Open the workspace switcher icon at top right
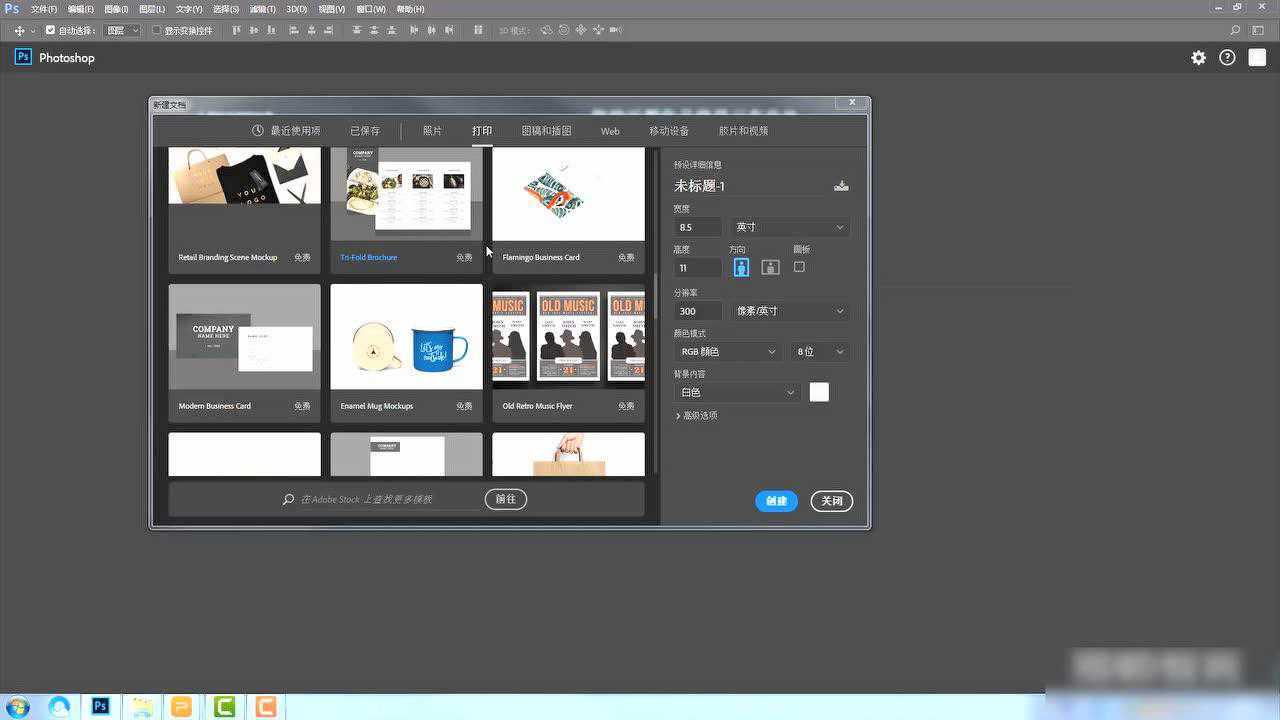Screen dimensions: 1280x720 coord(1258,30)
